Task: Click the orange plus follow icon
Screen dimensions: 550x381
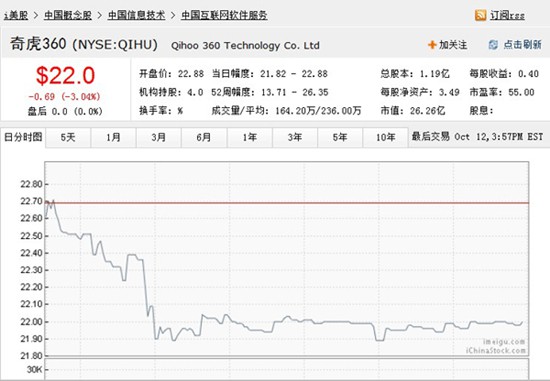Action: [x=432, y=45]
